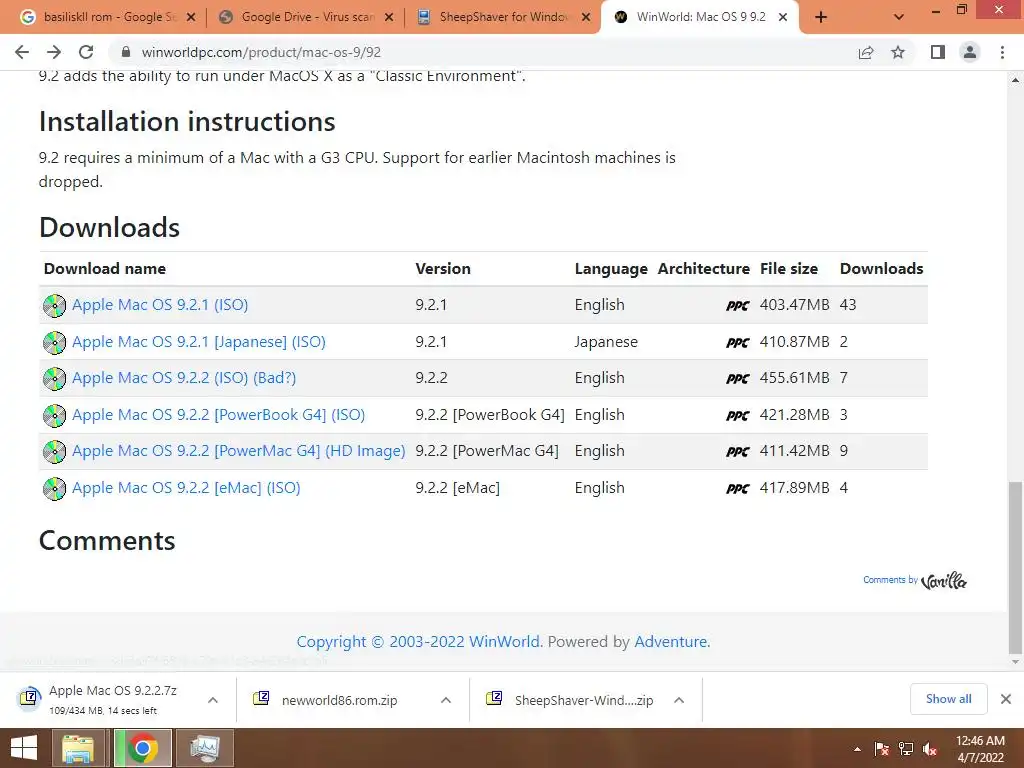Image resolution: width=1024 pixels, height=768 pixels.
Task: Open Windows Start menu
Action: pos(24,748)
